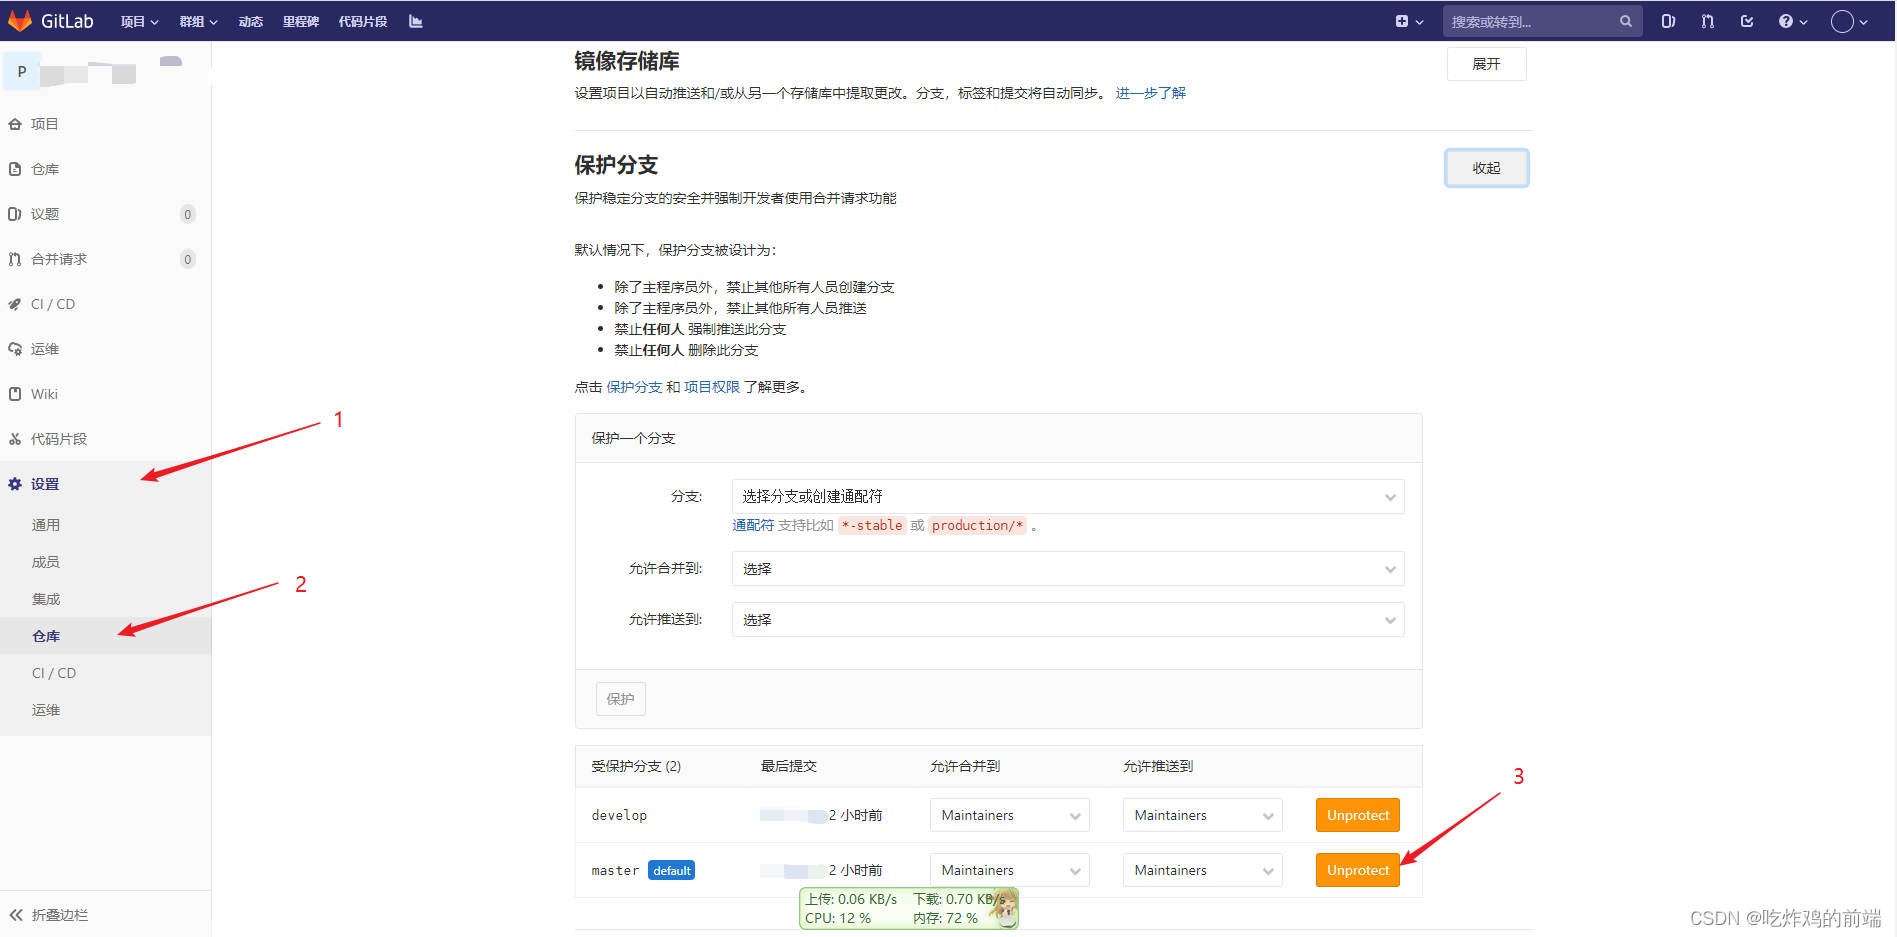Select 运维 under settings submenu
Image resolution: width=1897 pixels, height=937 pixels.
click(x=46, y=710)
